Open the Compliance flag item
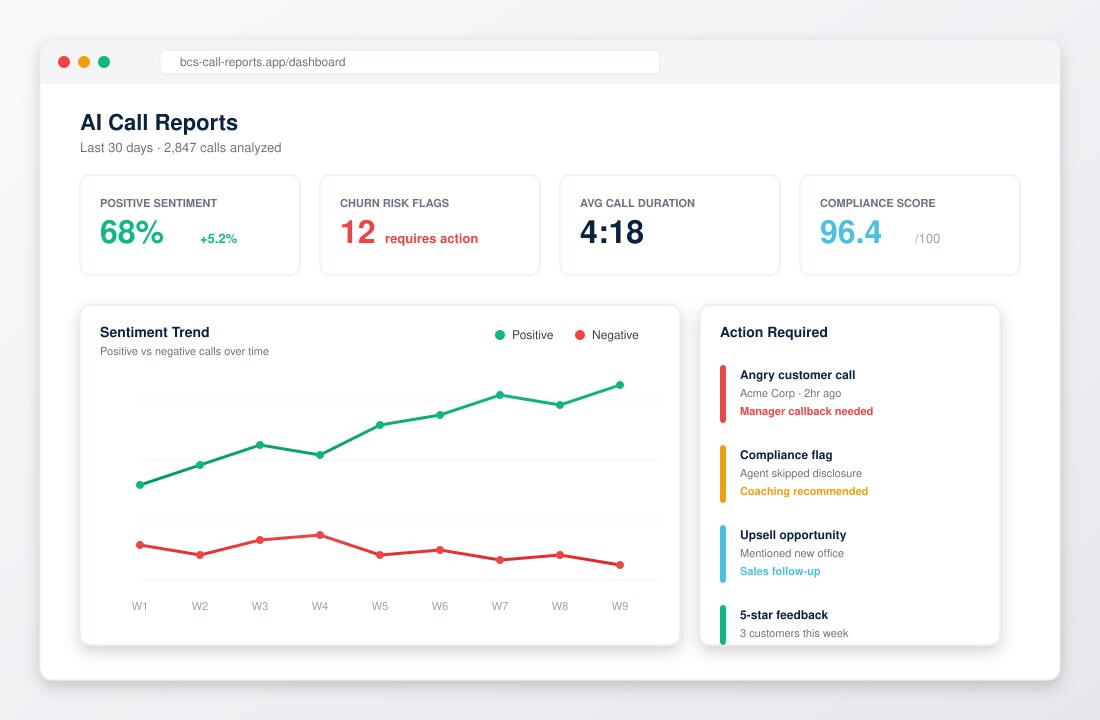The height and width of the screenshot is (720, 1100). tap(850, 473)
